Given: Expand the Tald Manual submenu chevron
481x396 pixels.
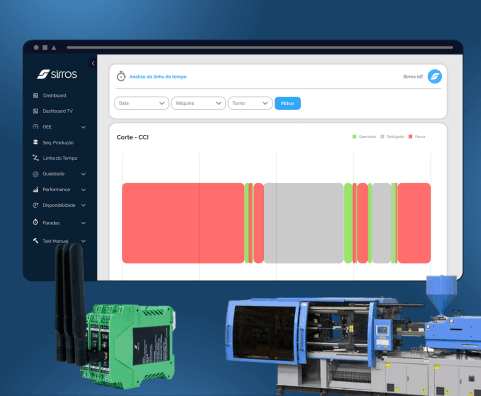Looking at the screenshot, I should click(x=83, y=241).
